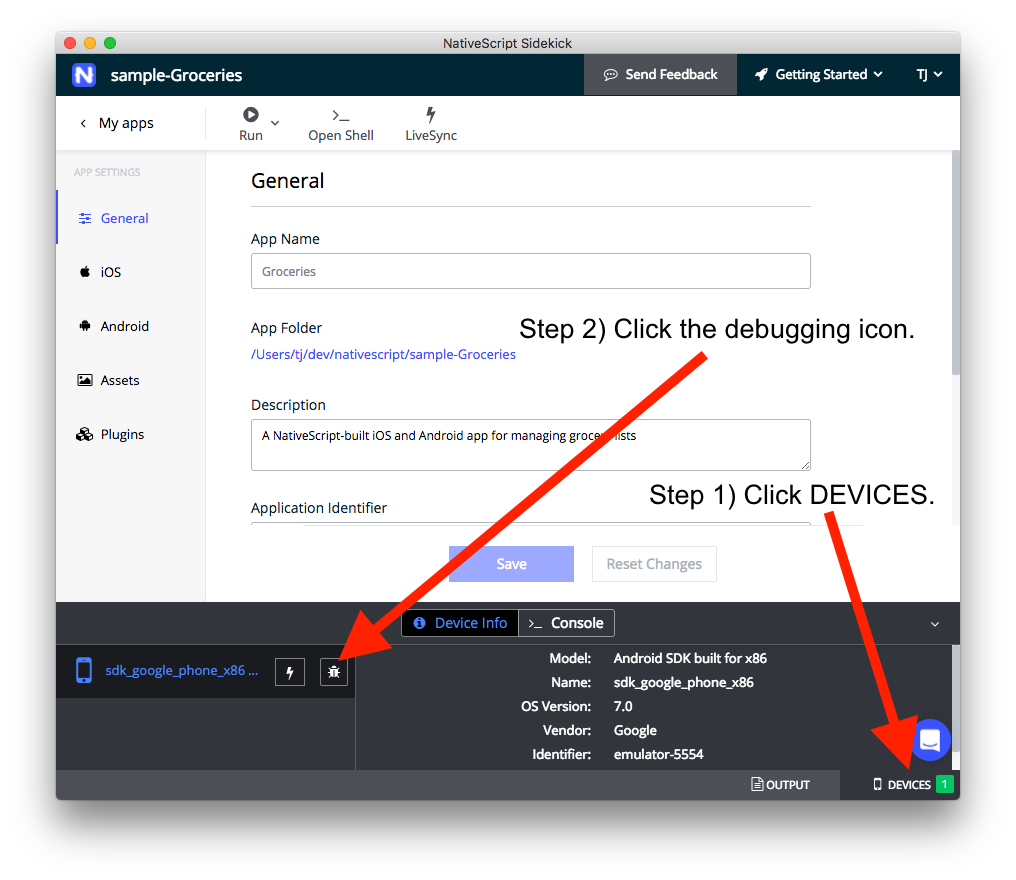Select the iOS settings section
This screenshot has height=880, width=1016.
tap(110, 272)
